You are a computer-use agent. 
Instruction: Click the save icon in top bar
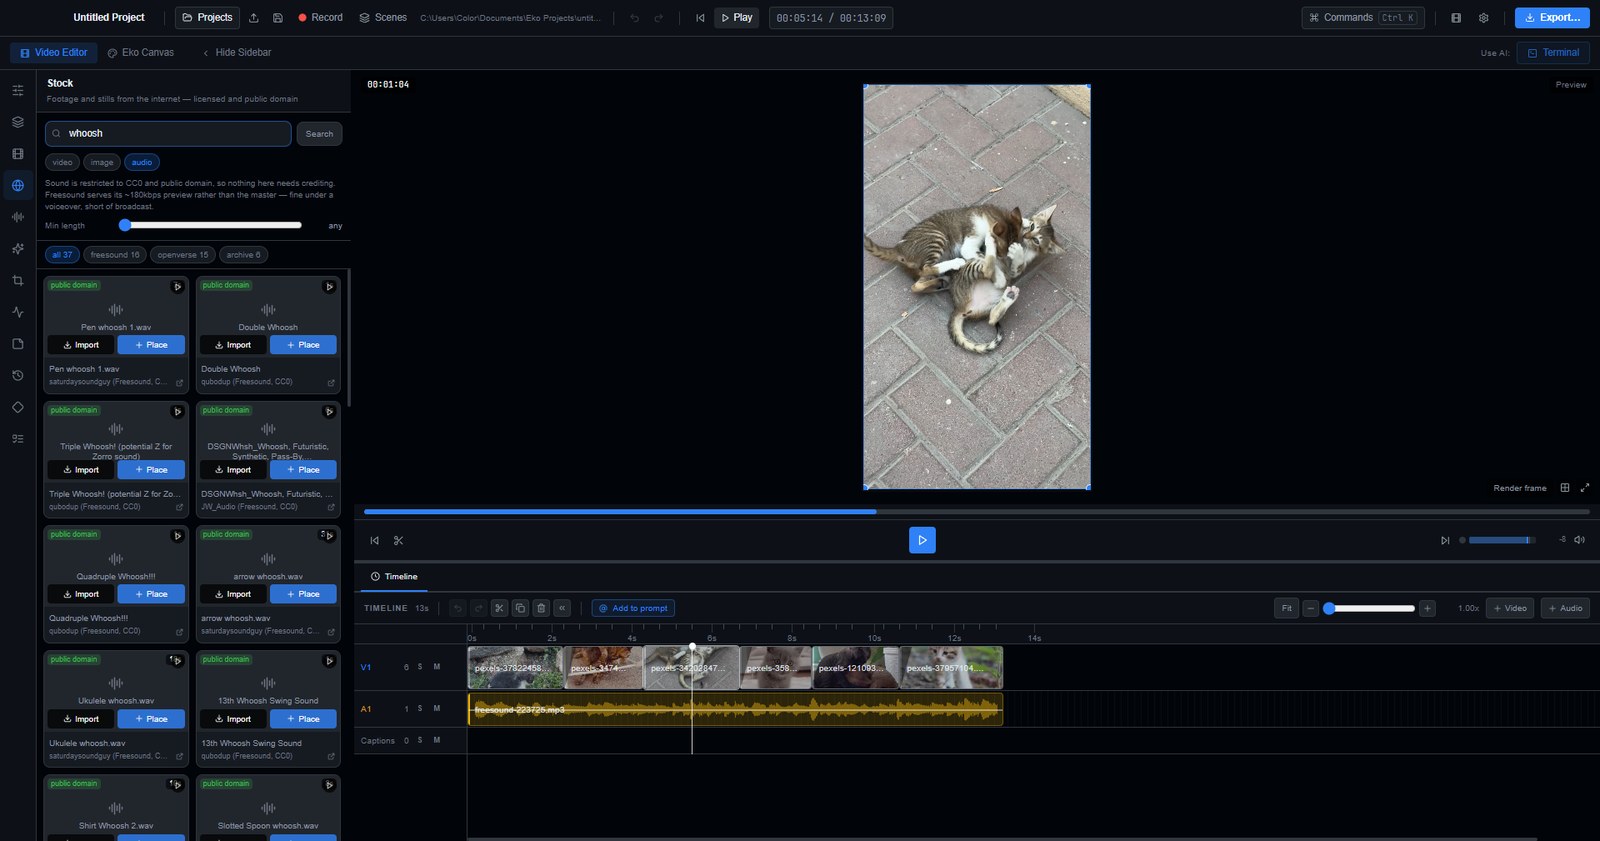pos(278,18)
